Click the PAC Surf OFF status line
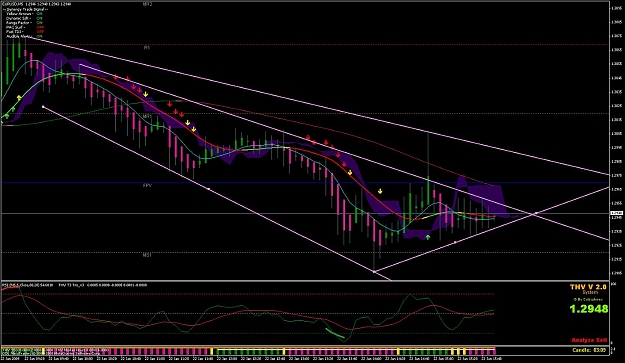The image size is (625, 363). [25, 27]
